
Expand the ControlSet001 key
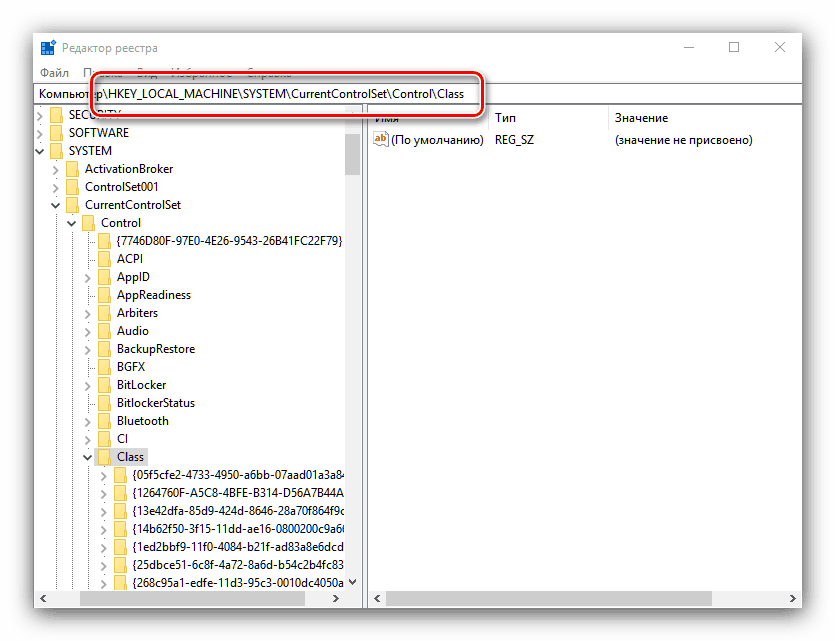click(x=56, y=187)
